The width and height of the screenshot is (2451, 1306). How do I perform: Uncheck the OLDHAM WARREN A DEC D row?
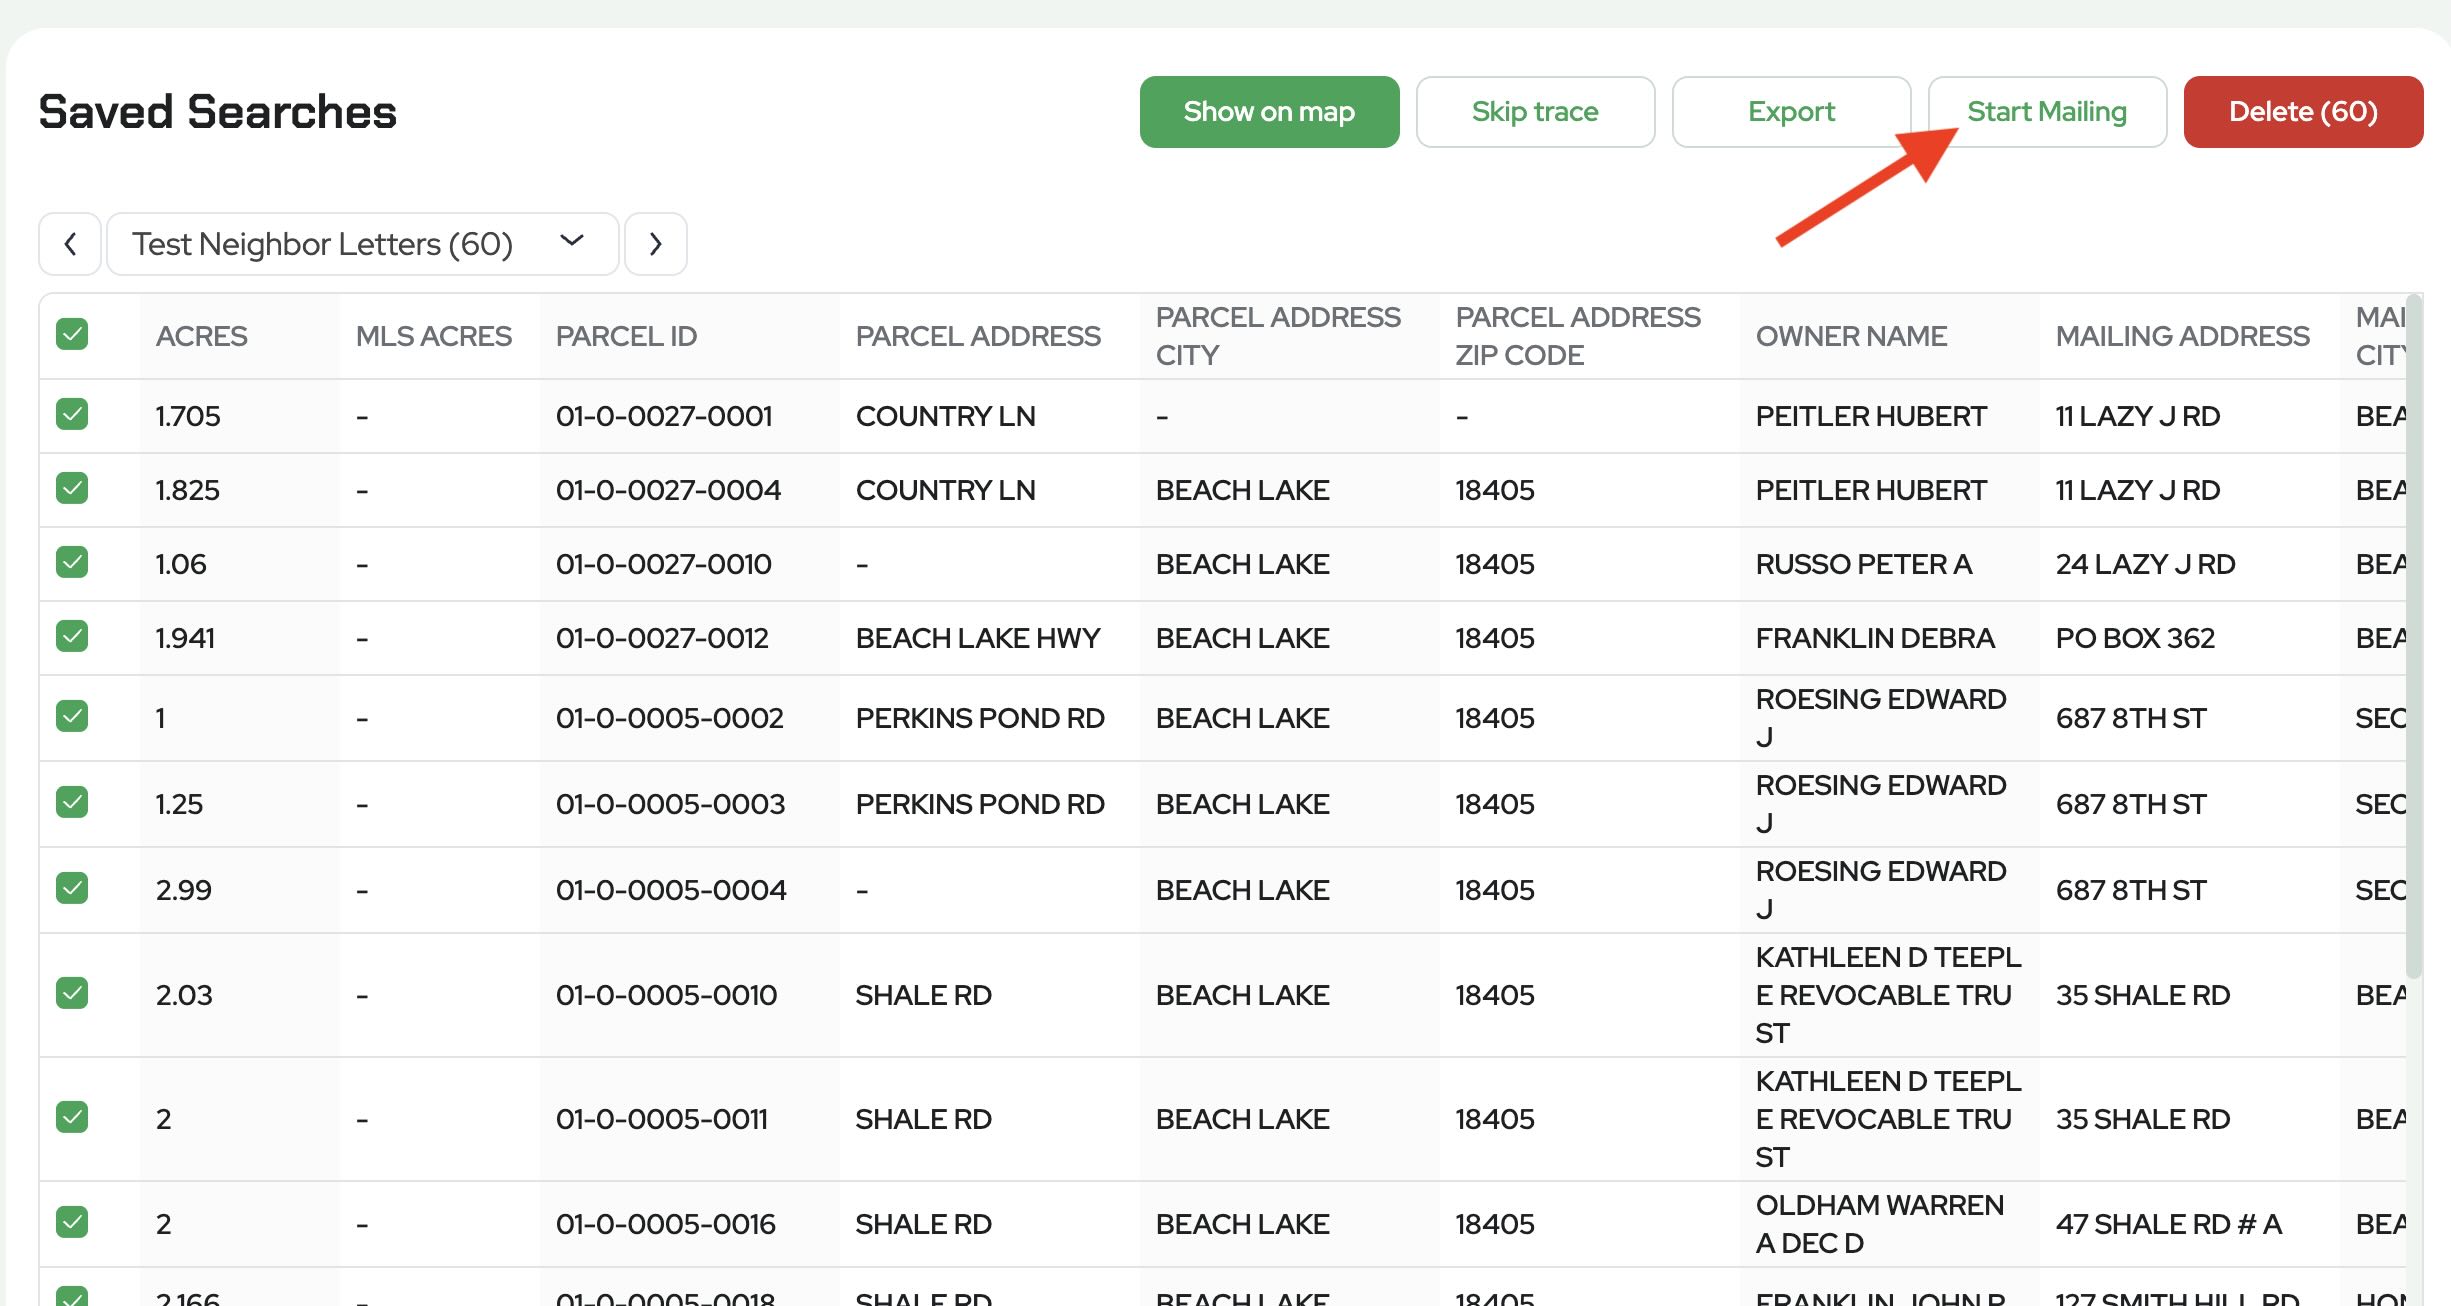click(x=72, y=1222)
